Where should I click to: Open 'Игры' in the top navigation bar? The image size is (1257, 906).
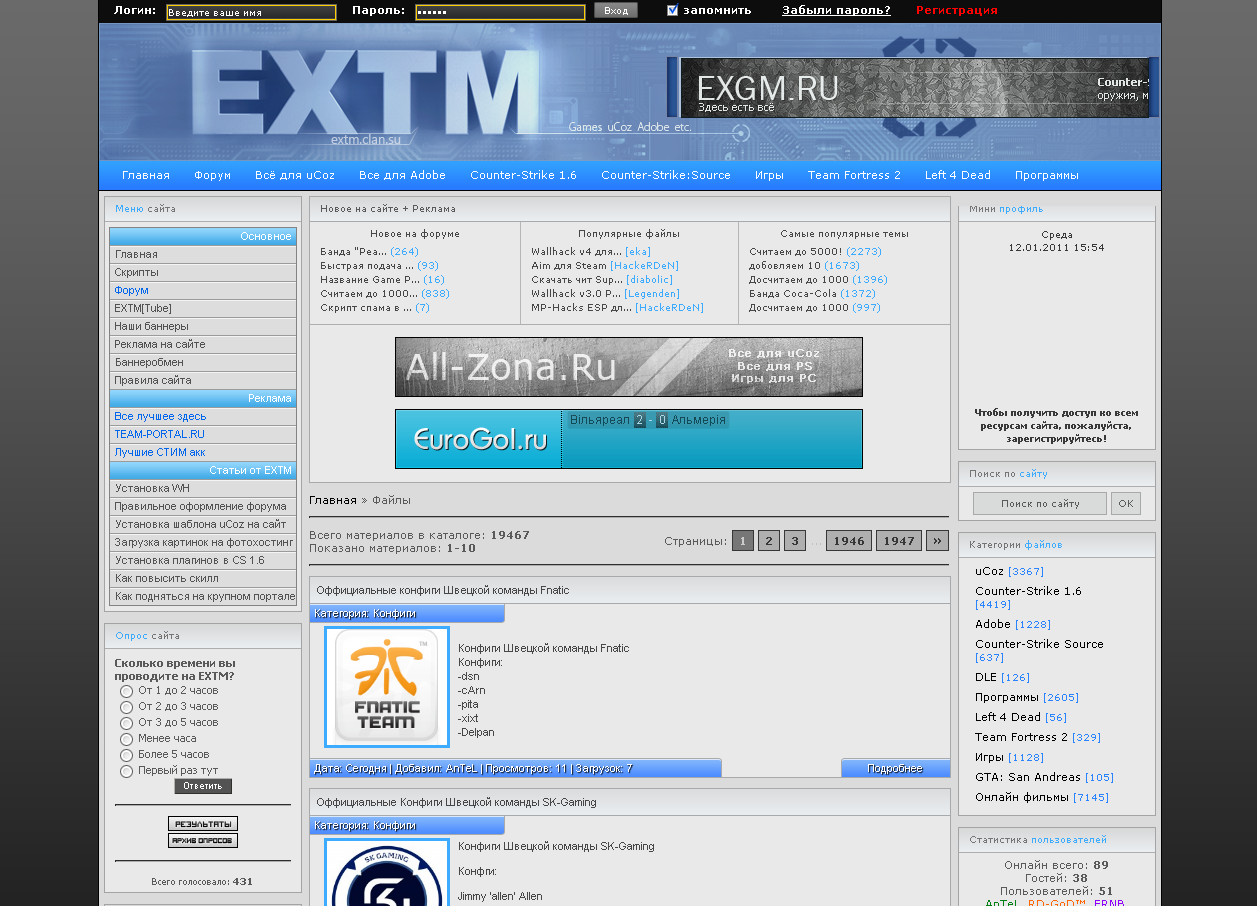pyautogui.click(x=769, y=175)
